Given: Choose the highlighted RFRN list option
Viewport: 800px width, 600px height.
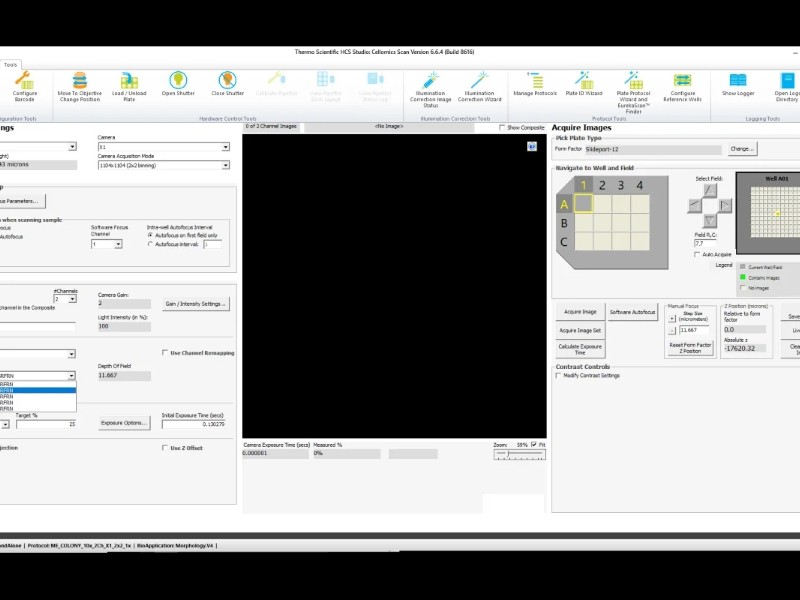Looking at the screenshot, I should [x=38, y=390].
